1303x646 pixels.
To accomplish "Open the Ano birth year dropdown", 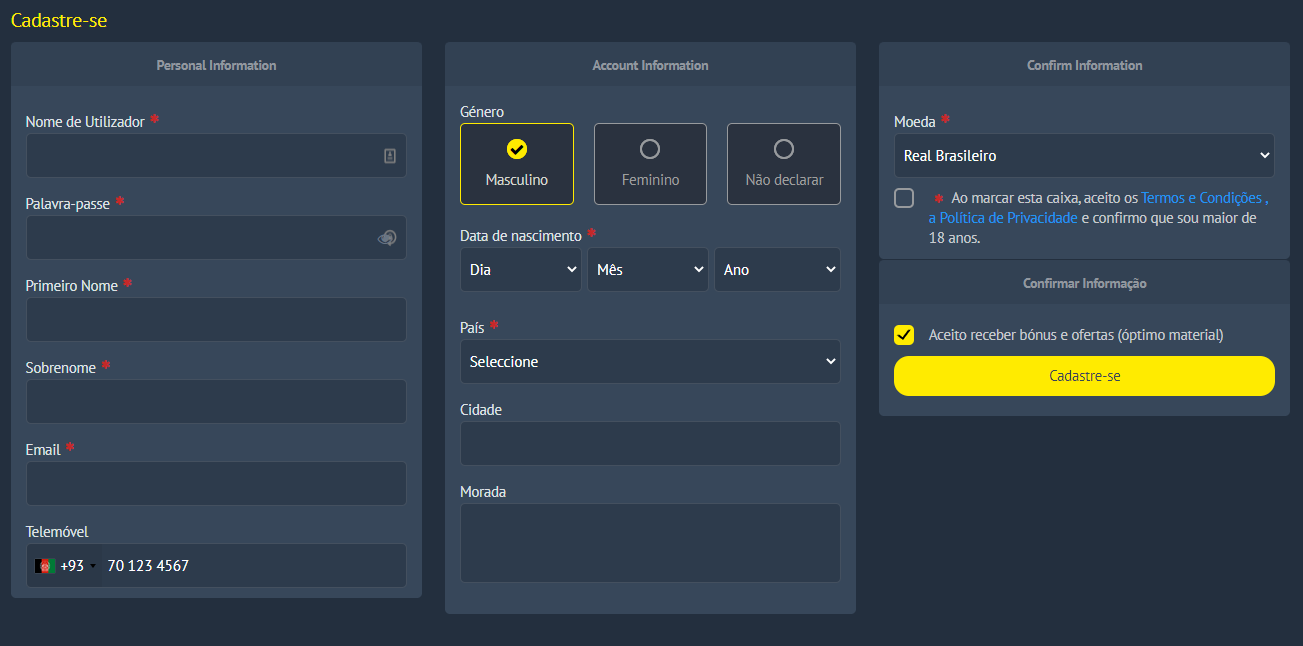I will 777,270.
